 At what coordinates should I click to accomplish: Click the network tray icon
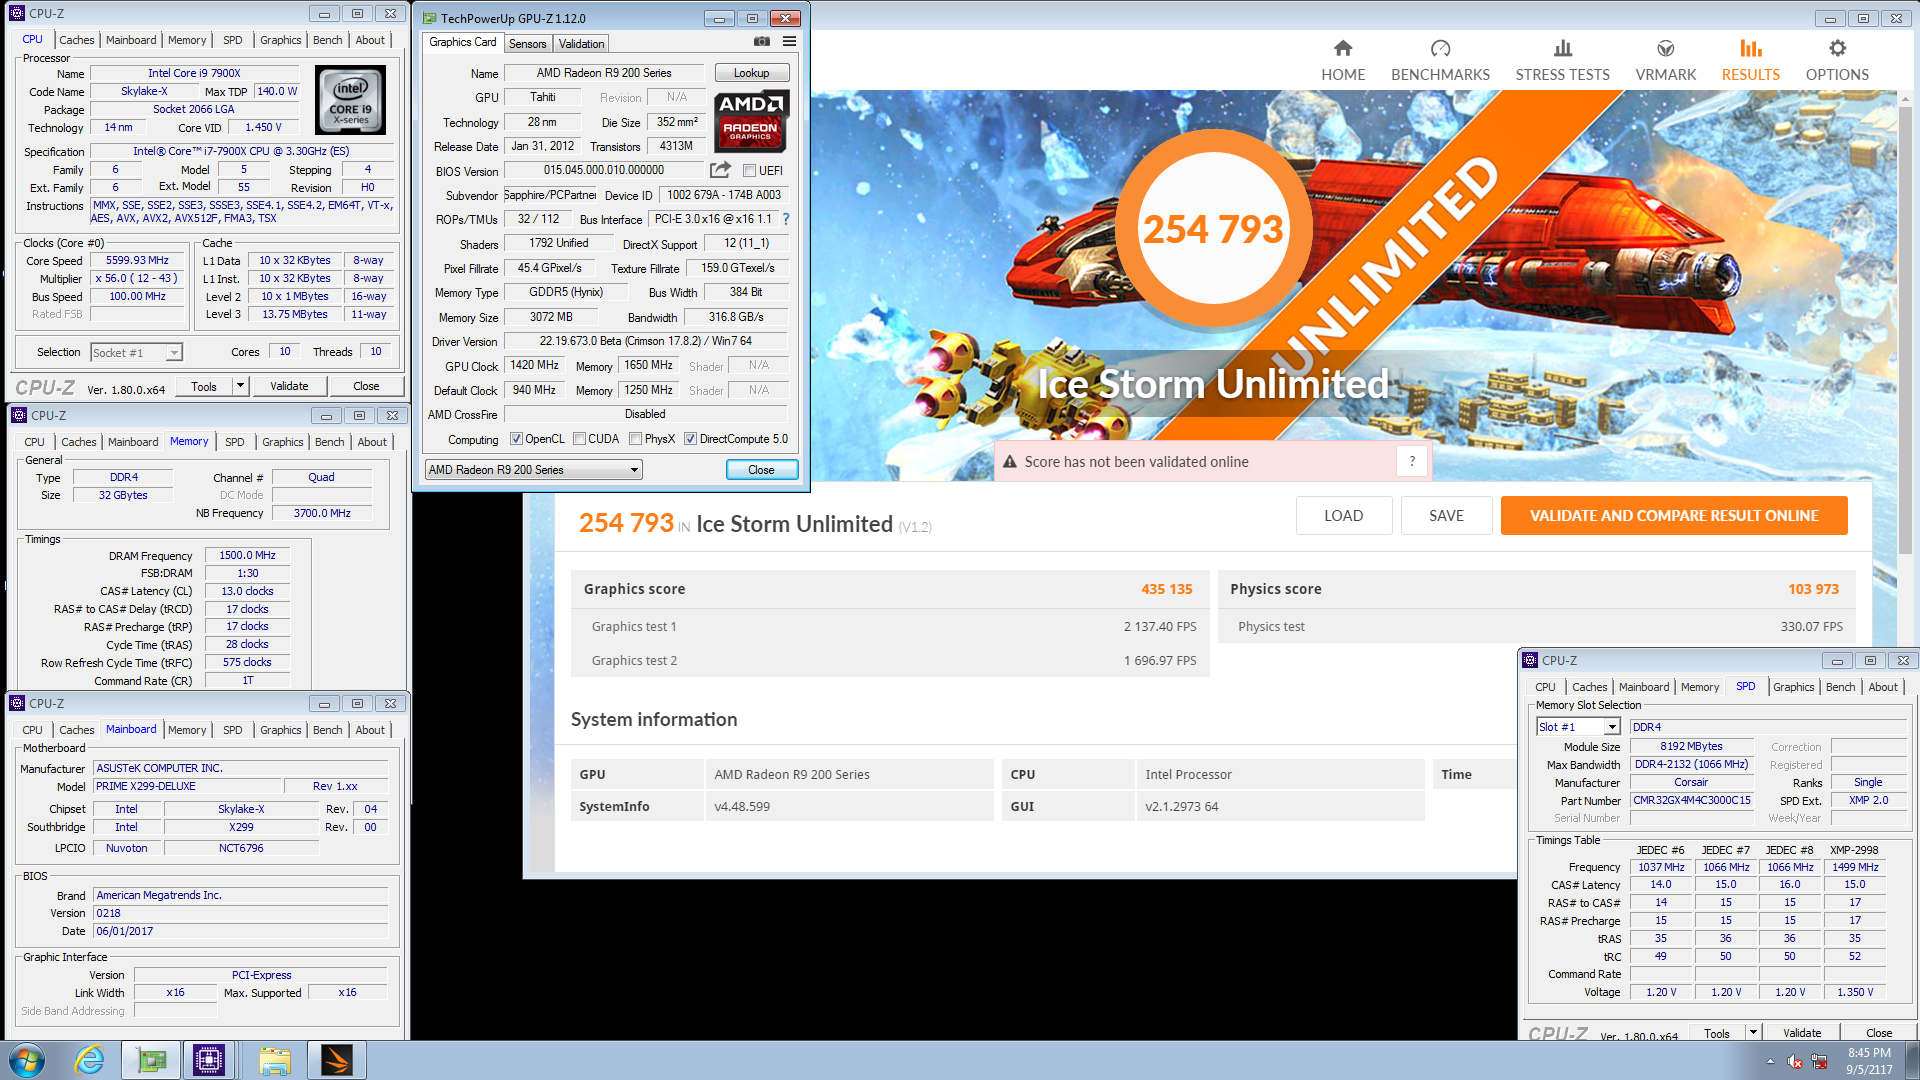tap(1819, 1061)
